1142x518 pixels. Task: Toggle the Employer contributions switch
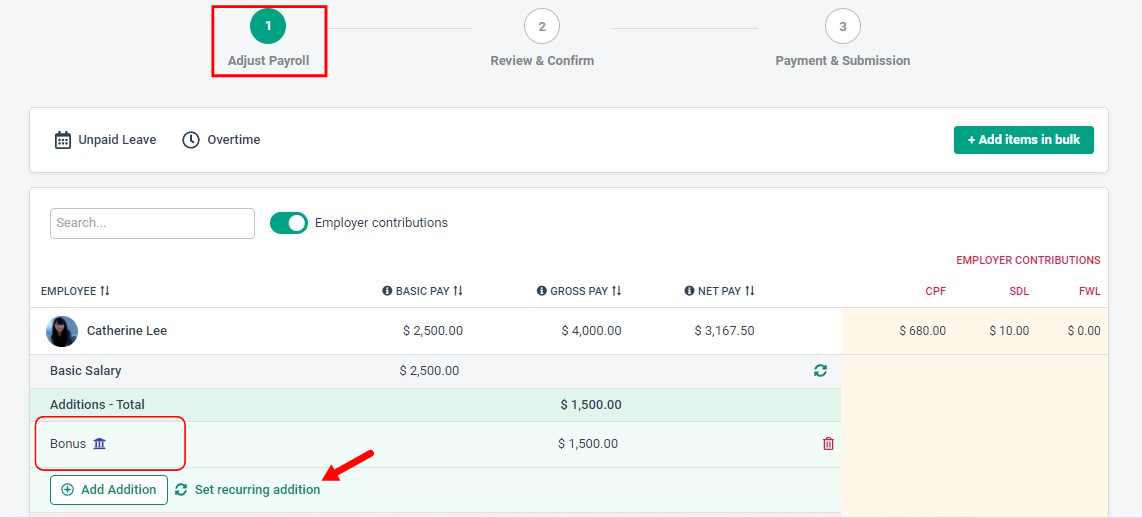click(x=289, y=223)
